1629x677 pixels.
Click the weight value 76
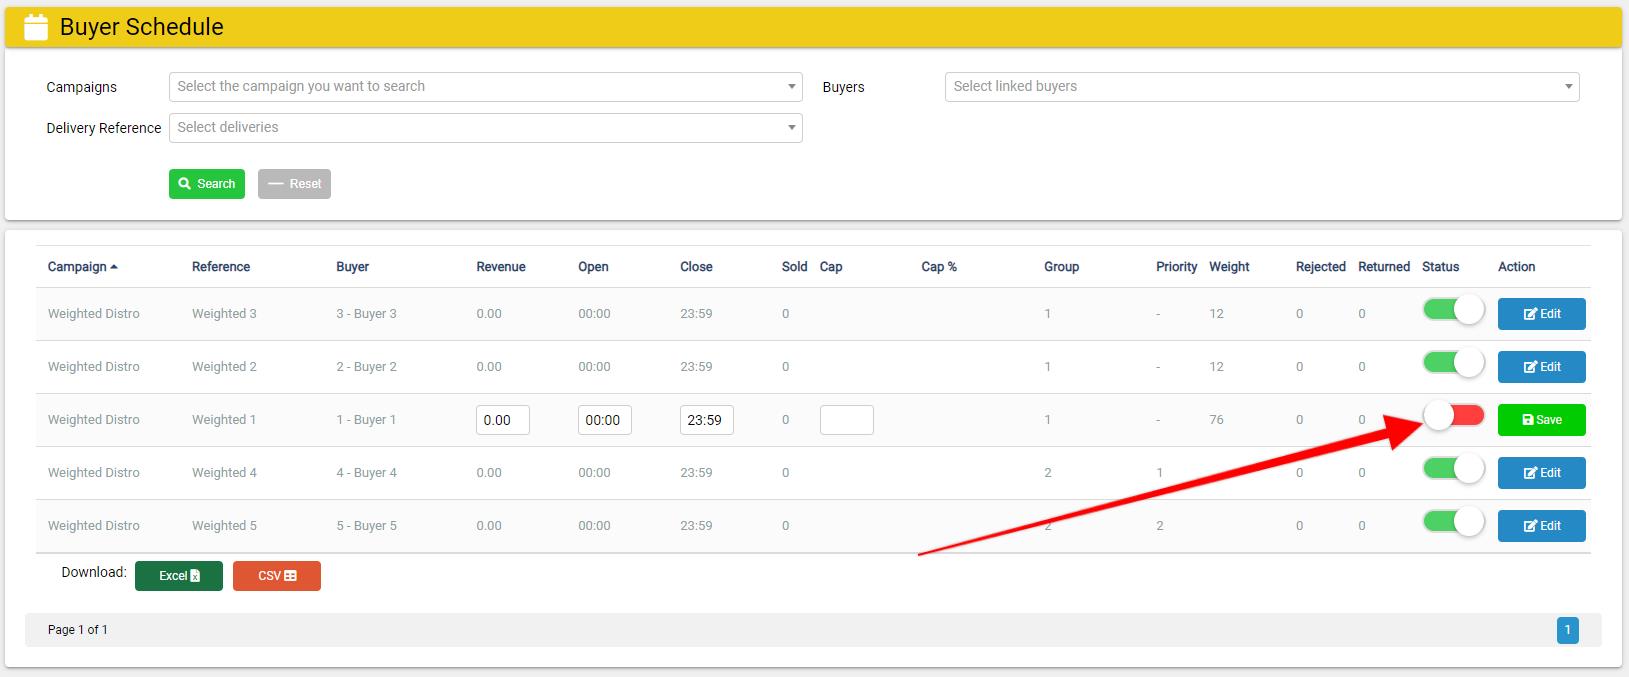[x=1216, y=420]
